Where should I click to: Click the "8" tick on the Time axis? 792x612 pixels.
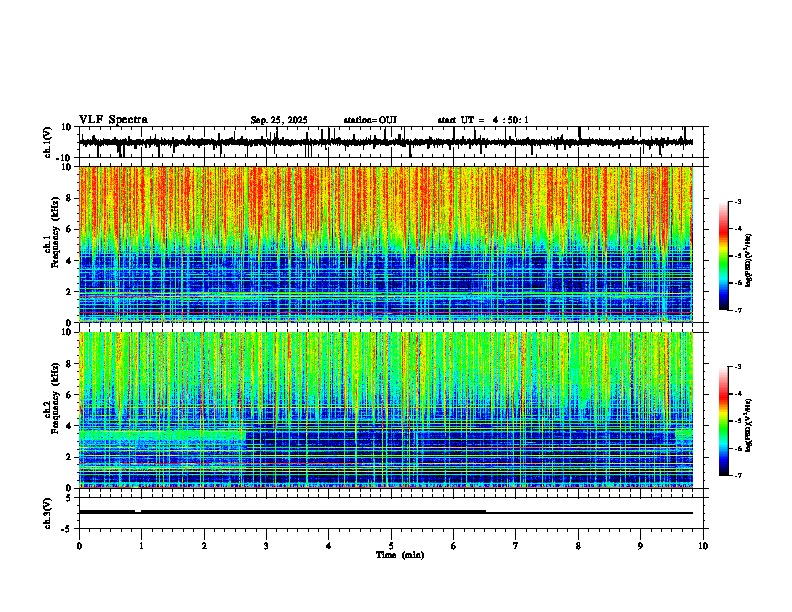click(578, 546)
